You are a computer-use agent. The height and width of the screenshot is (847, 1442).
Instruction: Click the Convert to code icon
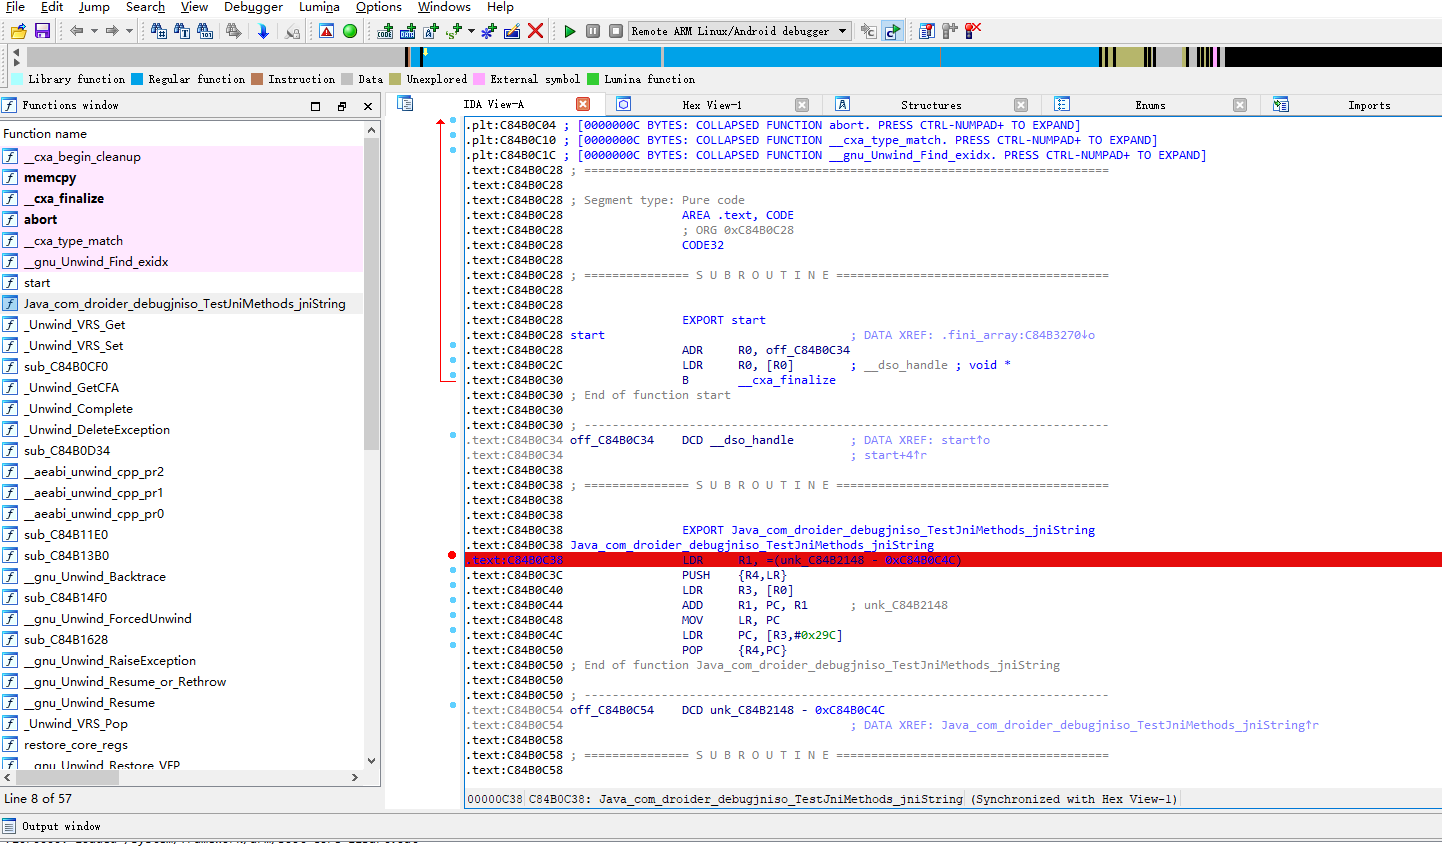coord(385,31)
